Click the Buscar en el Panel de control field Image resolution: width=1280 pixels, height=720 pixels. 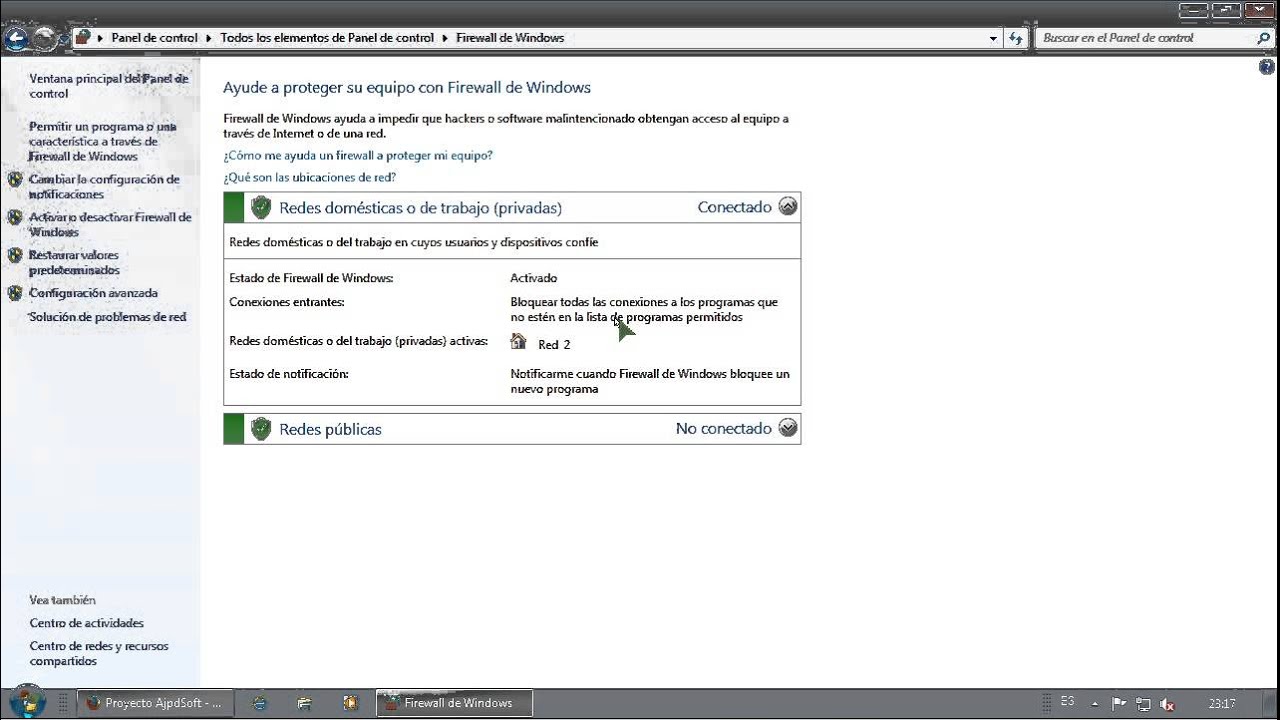pos(1145,38)
